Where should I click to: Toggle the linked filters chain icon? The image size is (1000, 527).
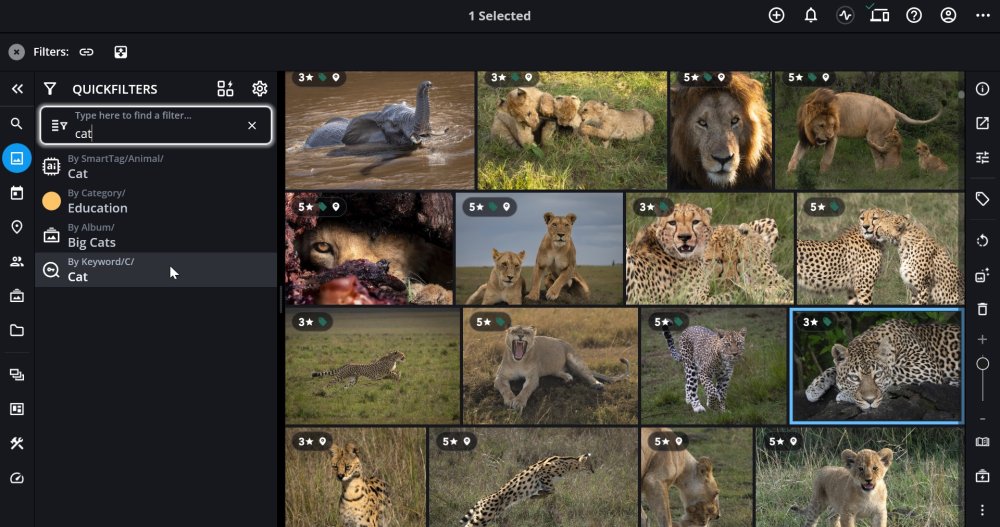[87, 52]
